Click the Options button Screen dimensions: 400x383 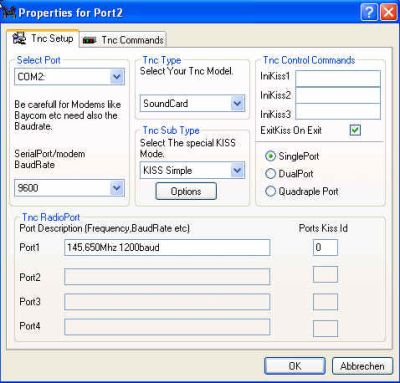(x=186, y=191)
